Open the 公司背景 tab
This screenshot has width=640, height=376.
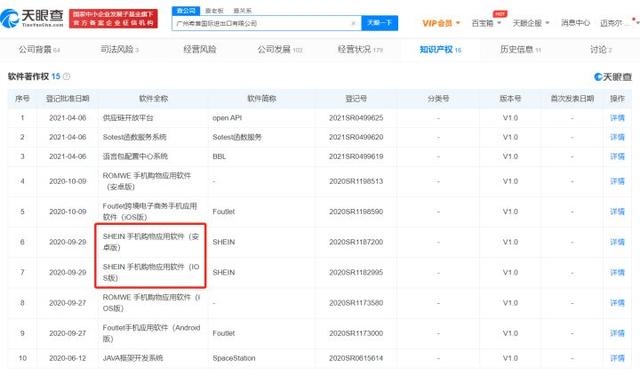[x=39, y=49]
